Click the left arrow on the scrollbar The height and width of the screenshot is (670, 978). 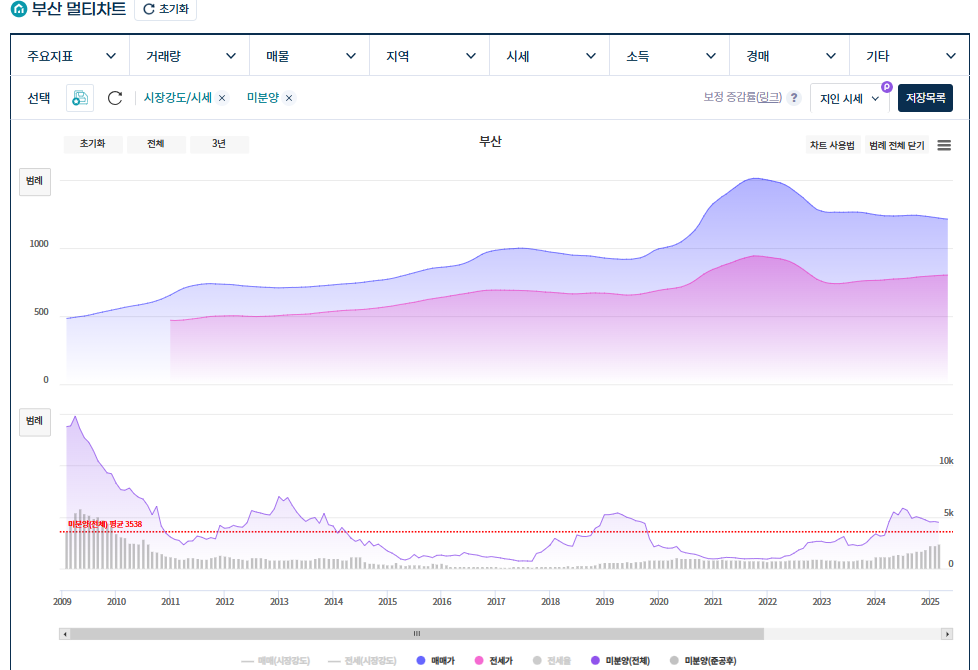pyautogui.click(x=65, y=634)
